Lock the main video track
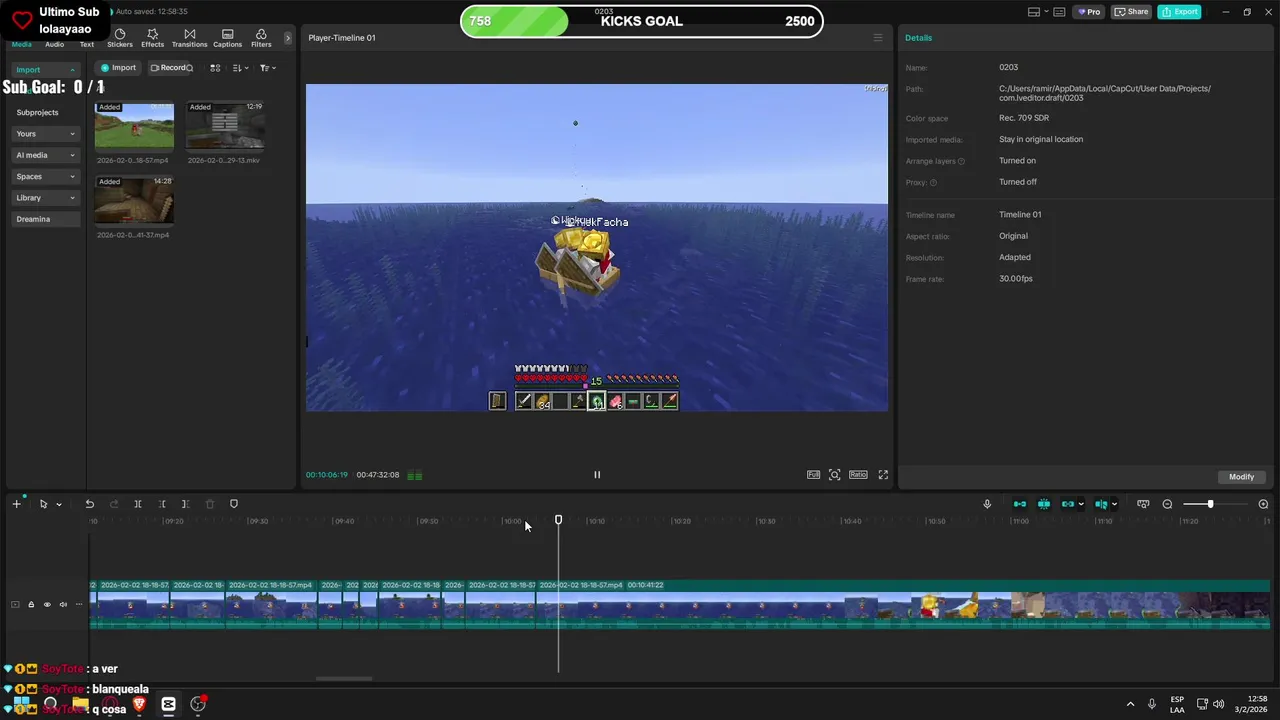1280x720 pixels. click(x=31, y=604)
